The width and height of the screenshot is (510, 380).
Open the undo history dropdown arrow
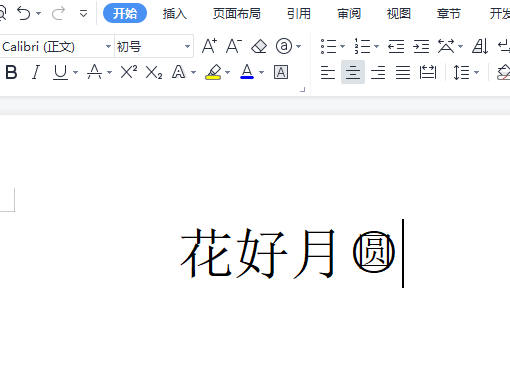pyautogui.click(x=39, y=14)
